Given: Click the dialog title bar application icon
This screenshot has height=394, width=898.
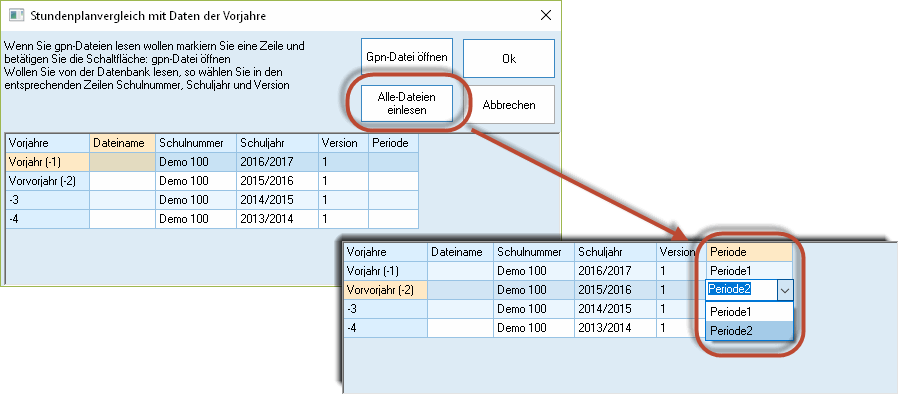Looking at the screenshot, I should (16, 15).
